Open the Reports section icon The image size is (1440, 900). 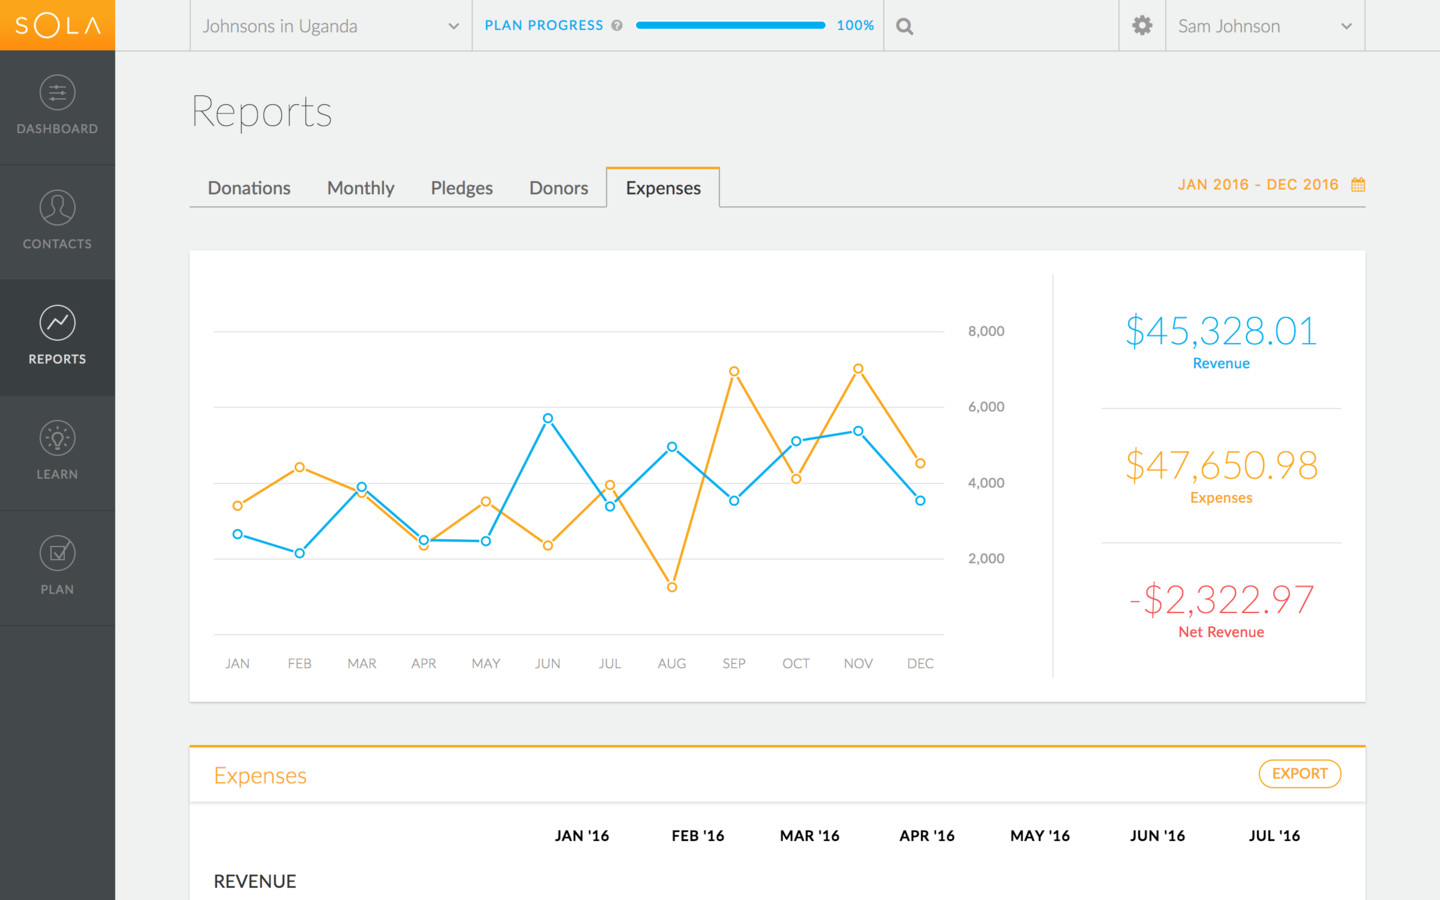(57, 323)
